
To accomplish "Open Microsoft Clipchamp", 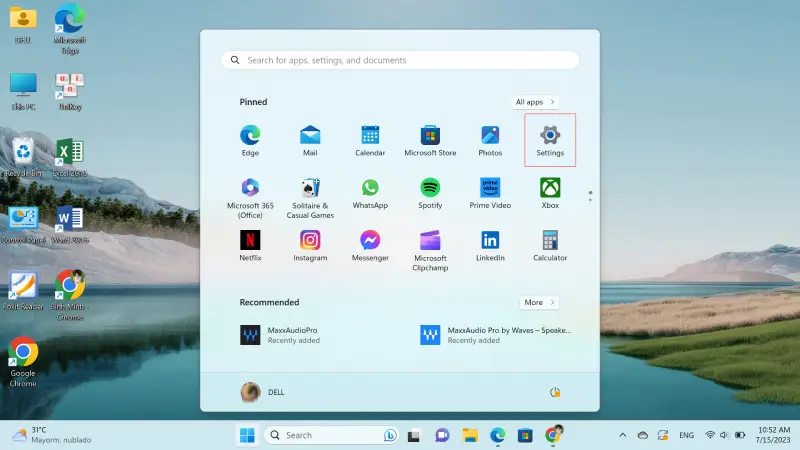I will point(430,251).
